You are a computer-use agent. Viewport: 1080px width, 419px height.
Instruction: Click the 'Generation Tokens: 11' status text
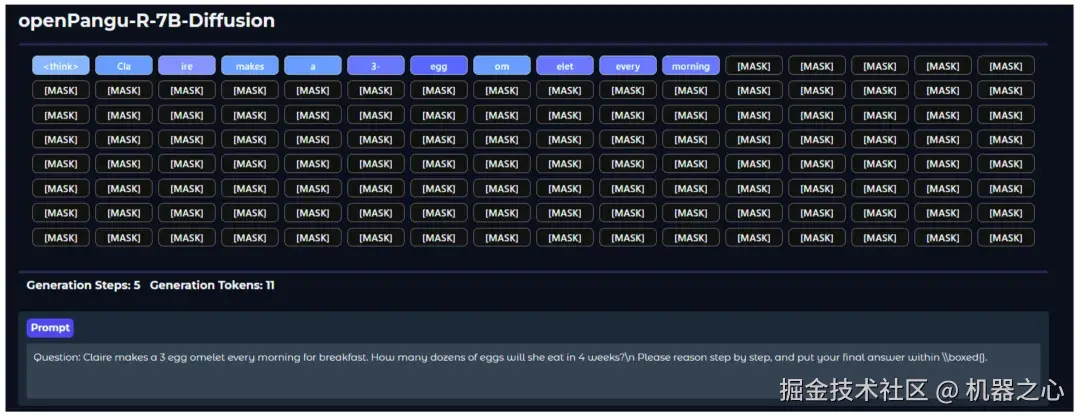point(212,285)
